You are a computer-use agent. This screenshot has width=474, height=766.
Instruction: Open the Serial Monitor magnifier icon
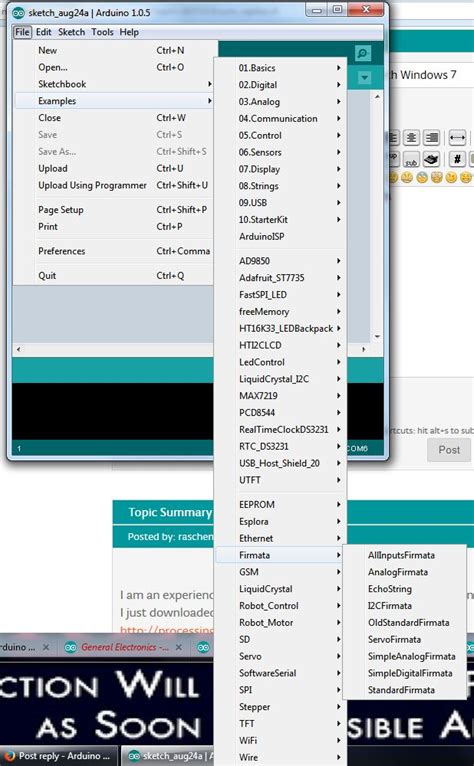(x=363, y=53)
